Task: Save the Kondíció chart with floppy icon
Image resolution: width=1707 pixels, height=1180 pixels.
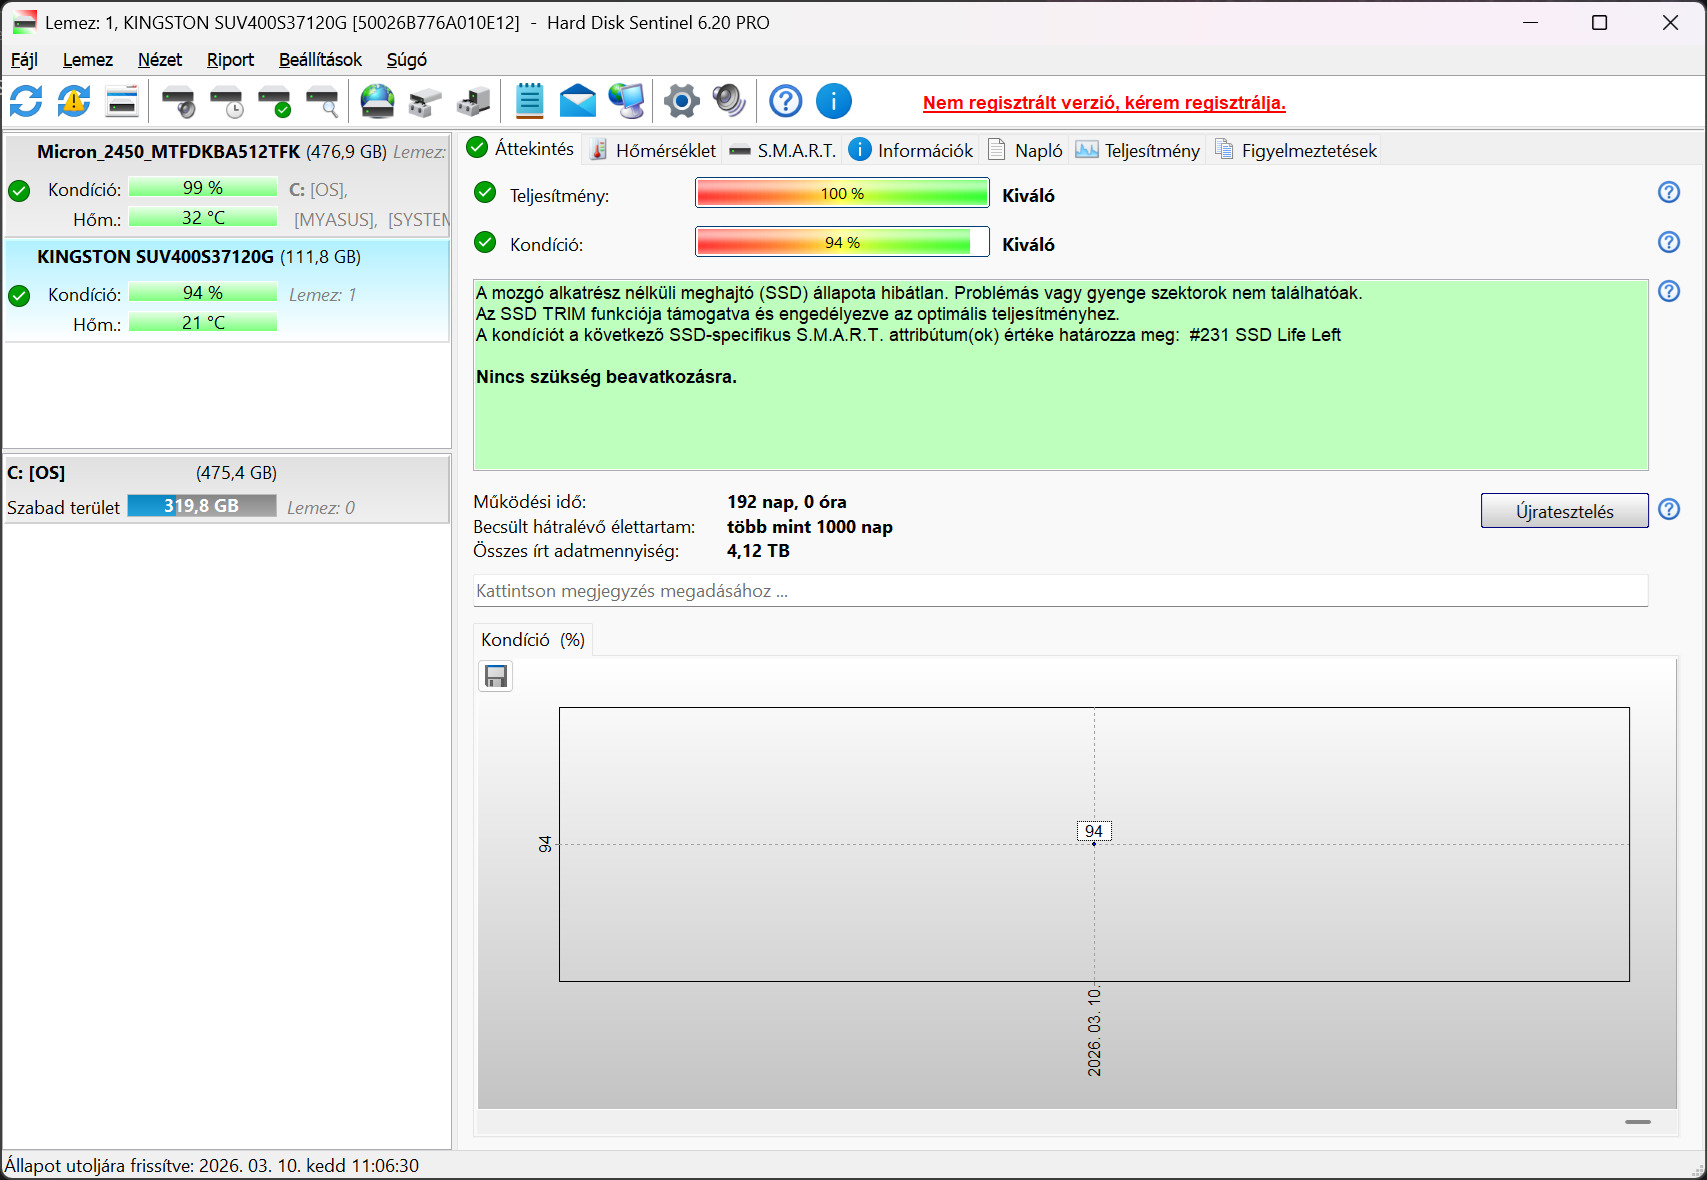Action: 496,677
